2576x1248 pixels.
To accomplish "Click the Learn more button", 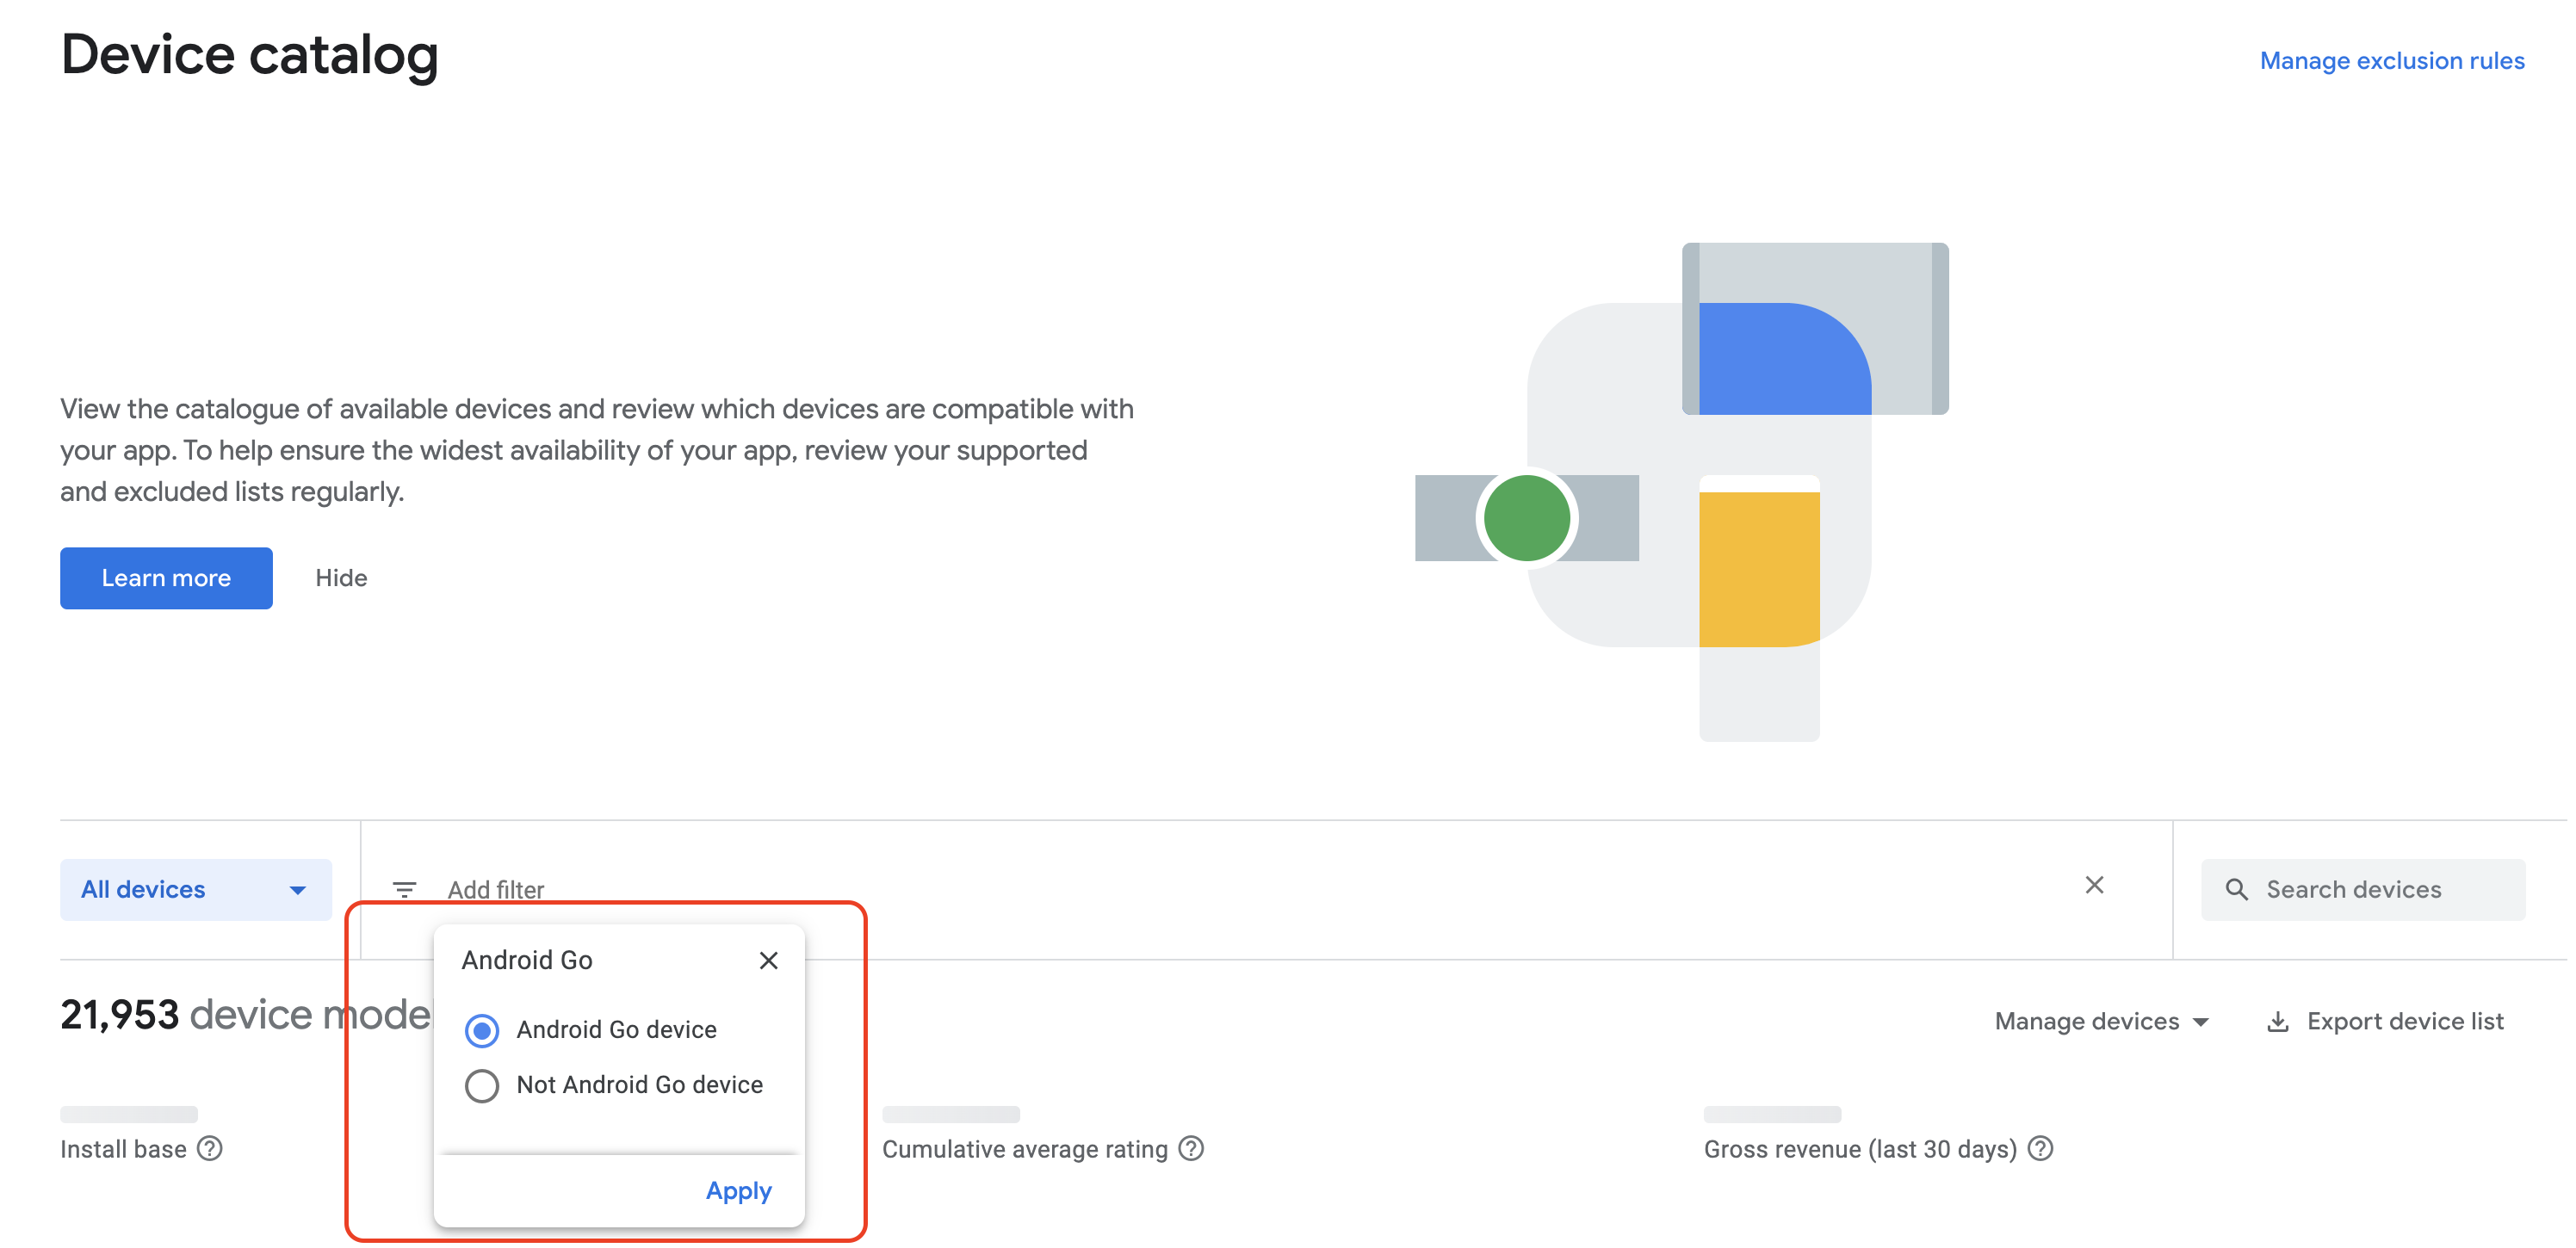I will click(x=166, y=578).
